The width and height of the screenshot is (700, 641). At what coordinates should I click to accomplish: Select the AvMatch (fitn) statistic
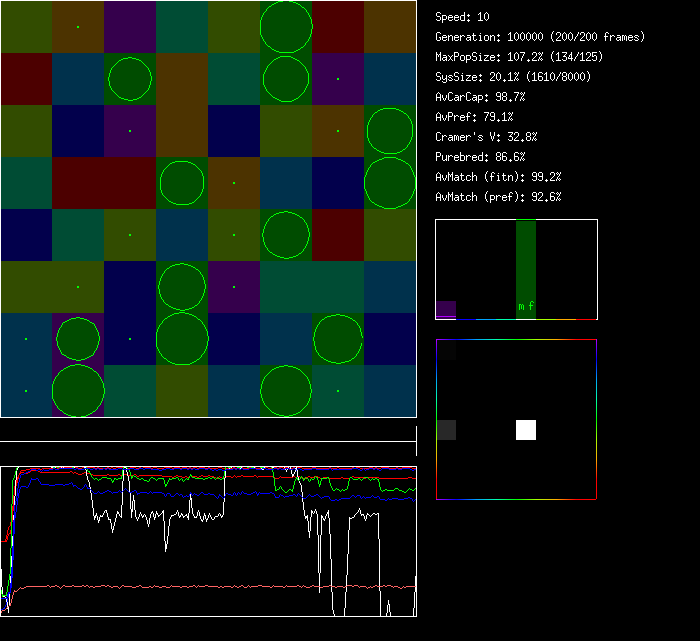tap(498, 177)
